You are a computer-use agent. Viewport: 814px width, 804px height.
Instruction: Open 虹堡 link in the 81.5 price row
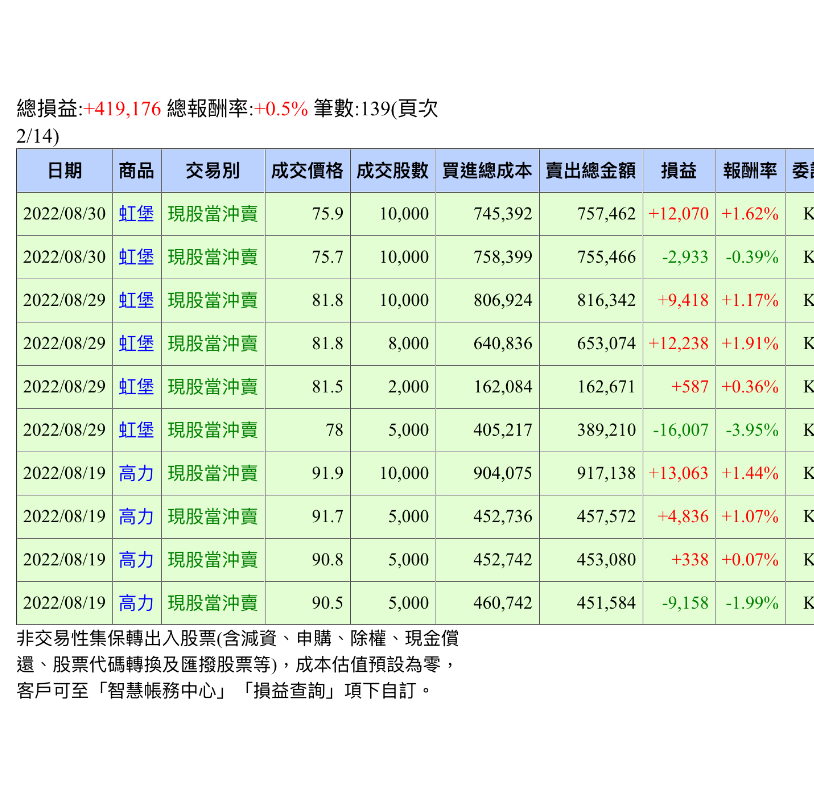136,386
